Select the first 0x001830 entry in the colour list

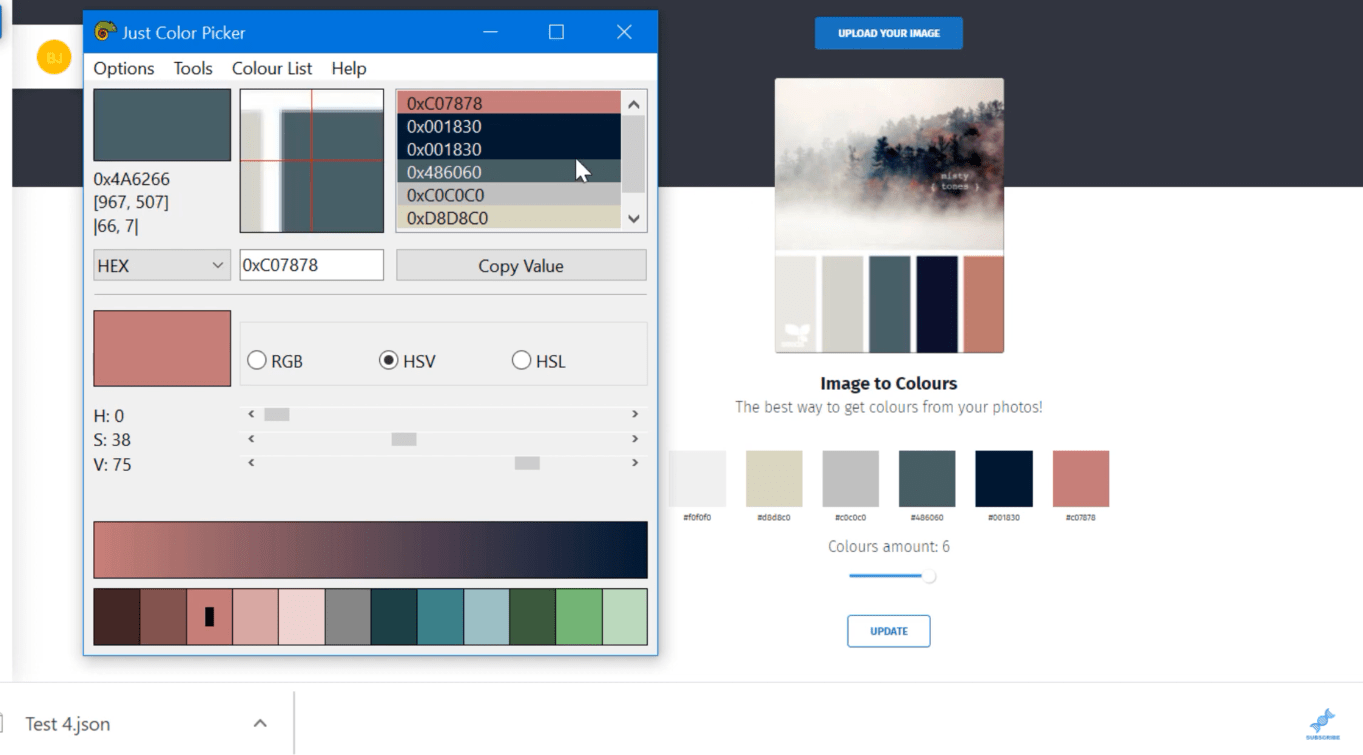pyautogui.click(x=509, y=126)
